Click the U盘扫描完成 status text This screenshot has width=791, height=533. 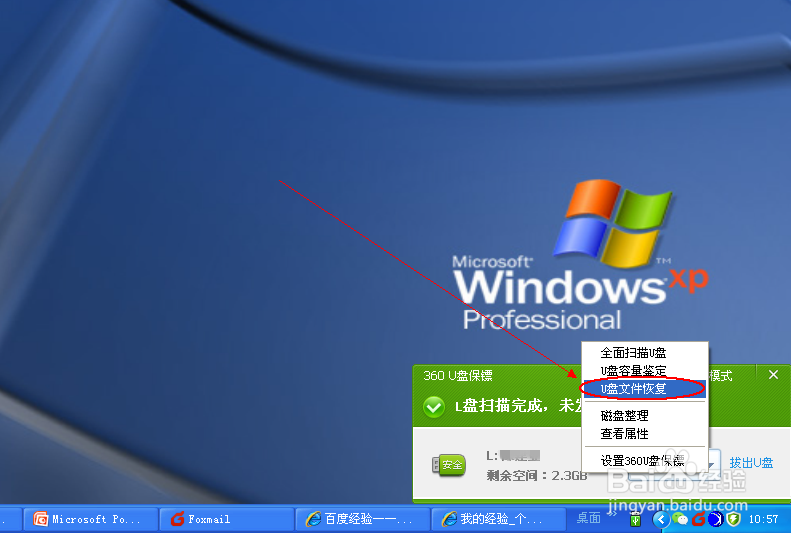(518, 405)
